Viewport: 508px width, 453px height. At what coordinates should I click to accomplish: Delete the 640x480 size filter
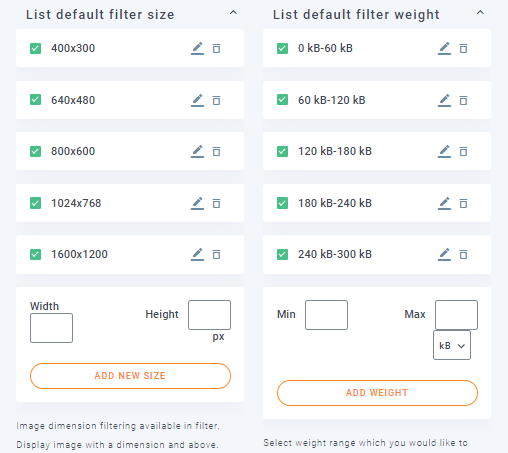coord(217,100)
